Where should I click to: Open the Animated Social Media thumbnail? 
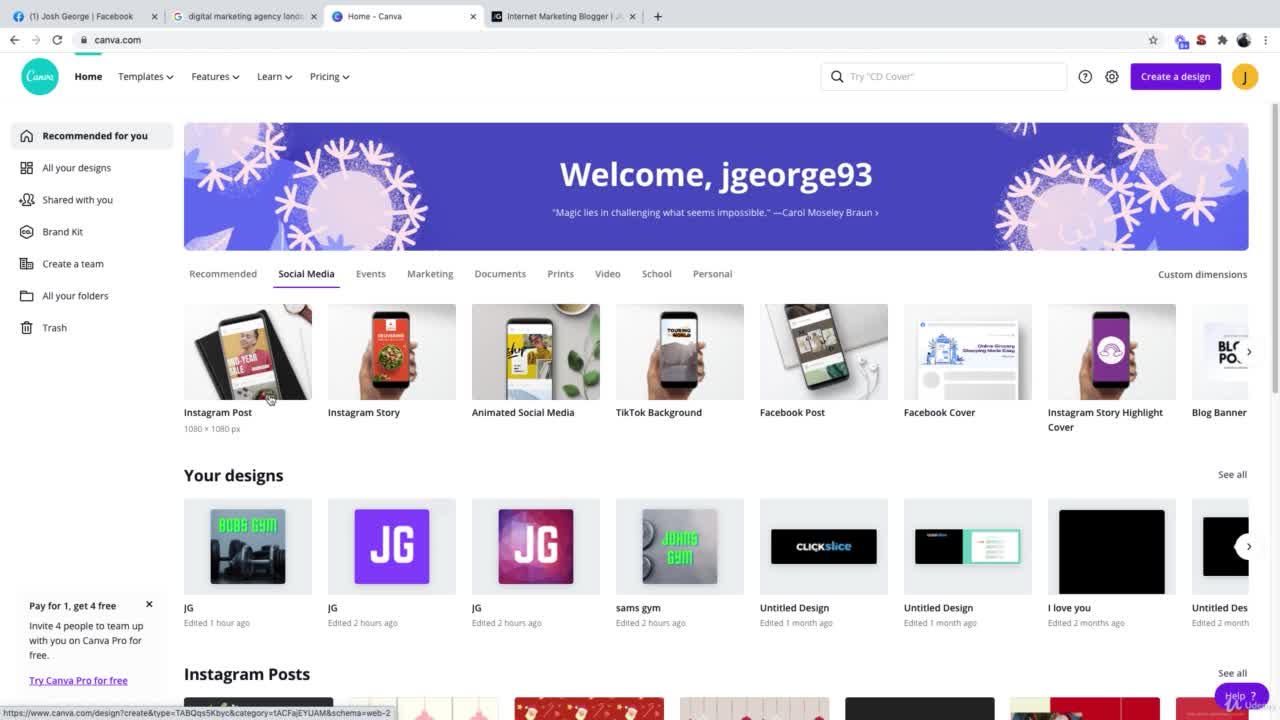536,352
